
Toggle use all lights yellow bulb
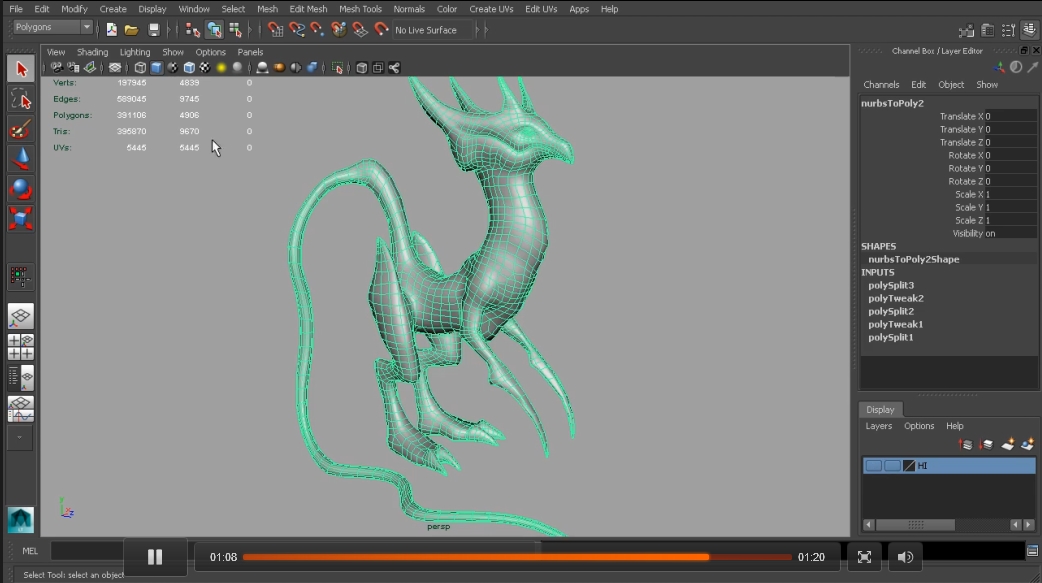(x=221, y=68)
